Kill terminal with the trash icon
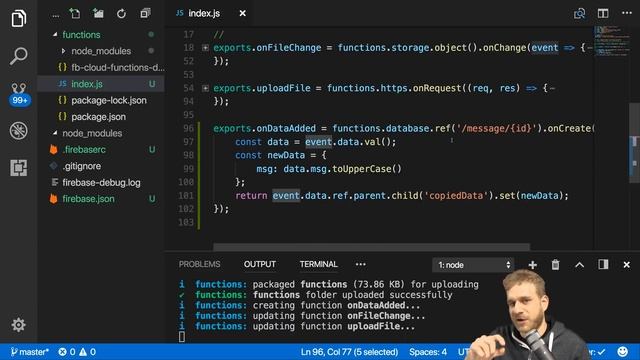The image size is (640, 360). click(x=556, y=265)
